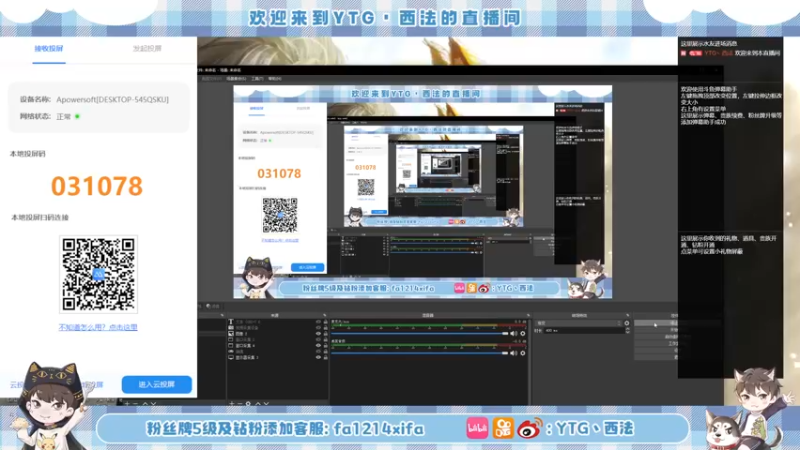Select the text source T icon

click(x=231, y=321)
